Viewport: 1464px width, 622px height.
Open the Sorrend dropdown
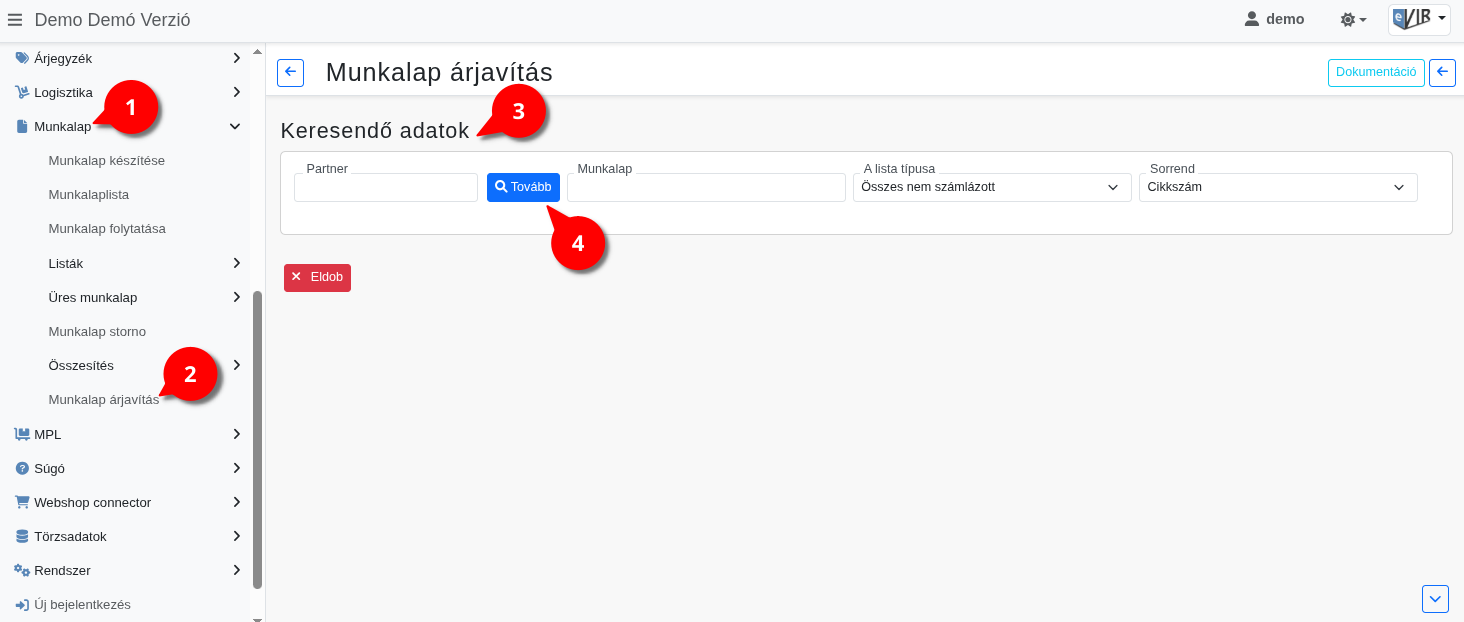coord(1277,187)
